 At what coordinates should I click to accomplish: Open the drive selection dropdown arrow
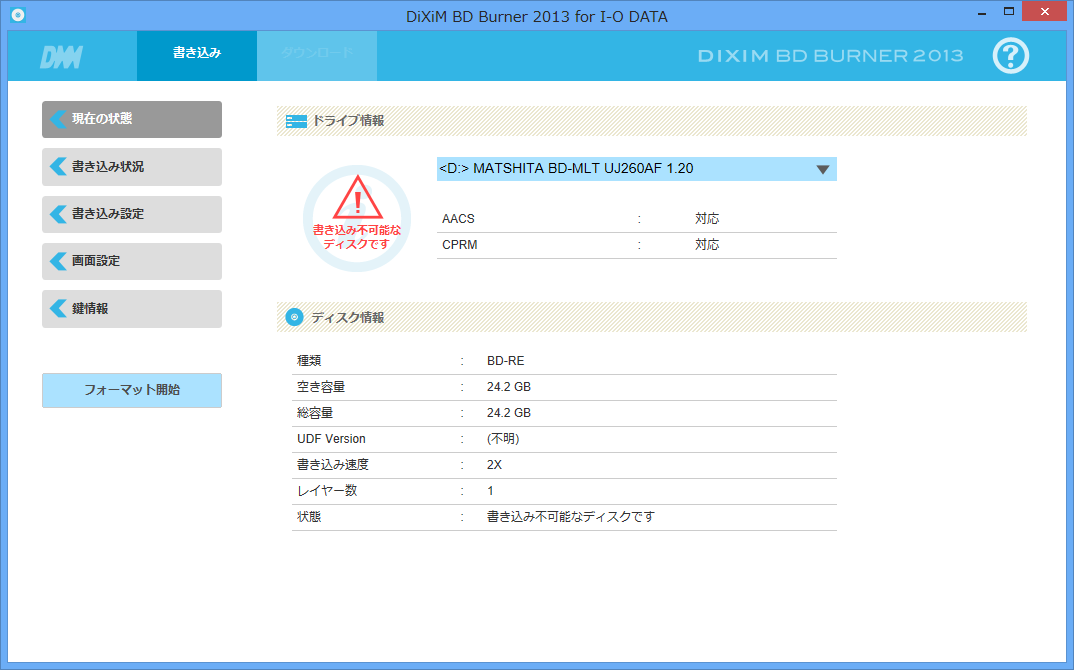(x=823, y=169)
